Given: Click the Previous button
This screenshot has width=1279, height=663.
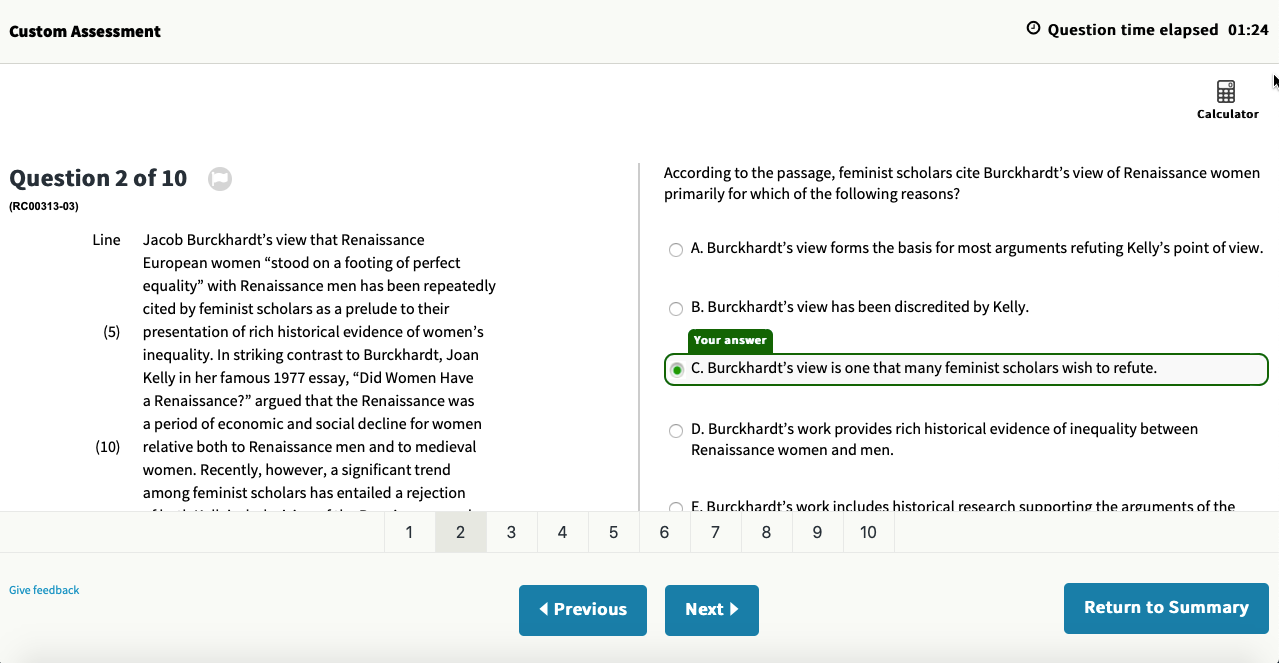Looking at the screenshot, I should [583, 610].
